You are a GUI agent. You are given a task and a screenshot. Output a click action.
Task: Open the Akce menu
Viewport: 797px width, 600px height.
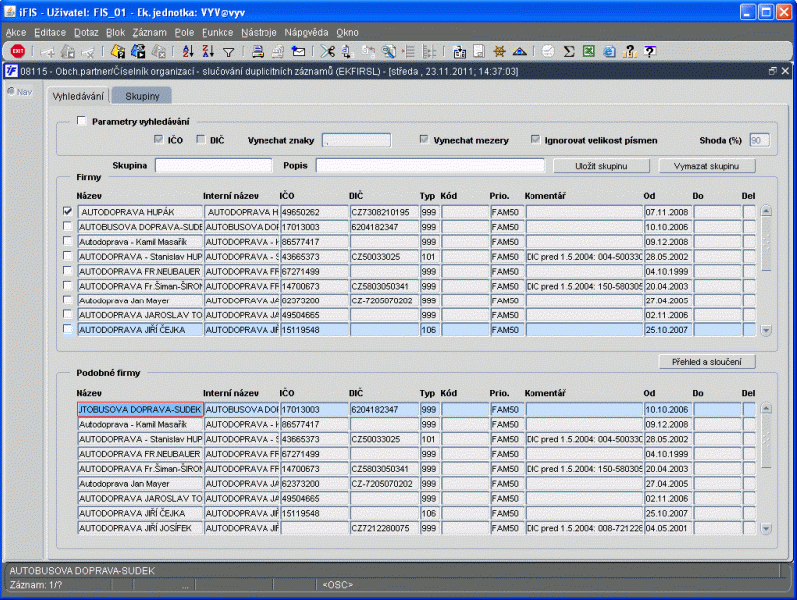(16, 33)
